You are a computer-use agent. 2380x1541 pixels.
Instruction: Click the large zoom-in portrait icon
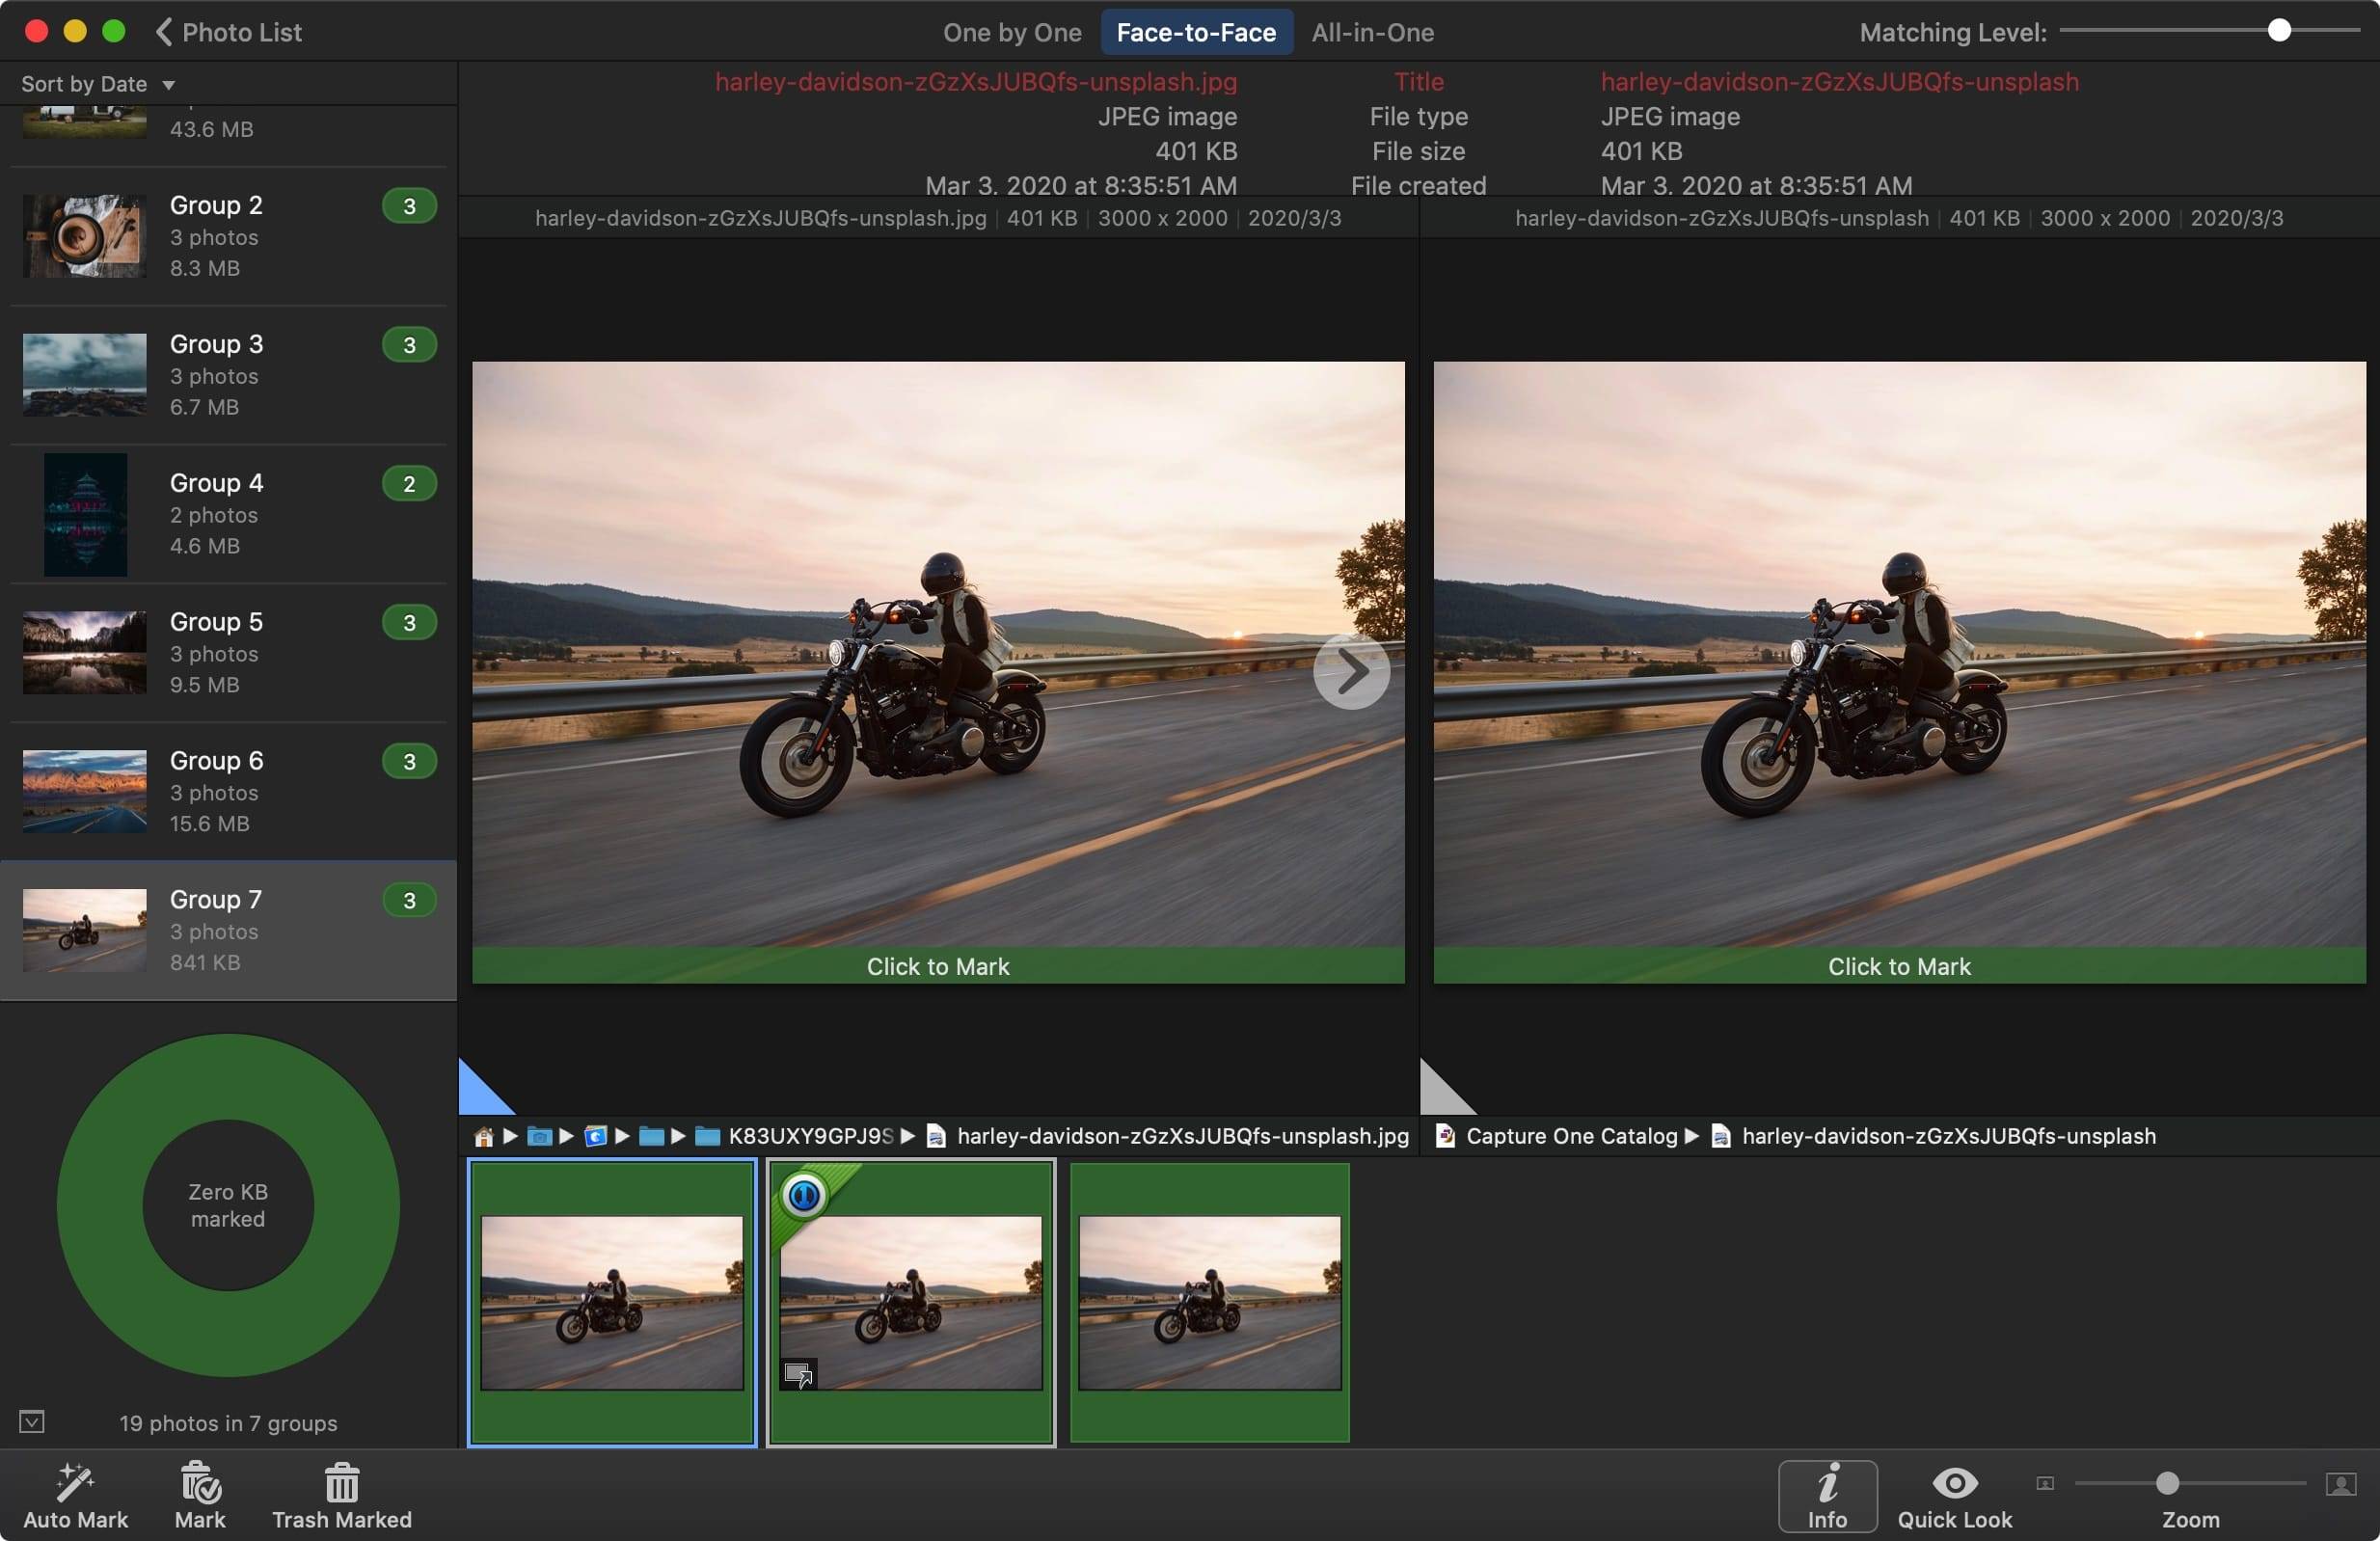(x=2340, y=1483)
